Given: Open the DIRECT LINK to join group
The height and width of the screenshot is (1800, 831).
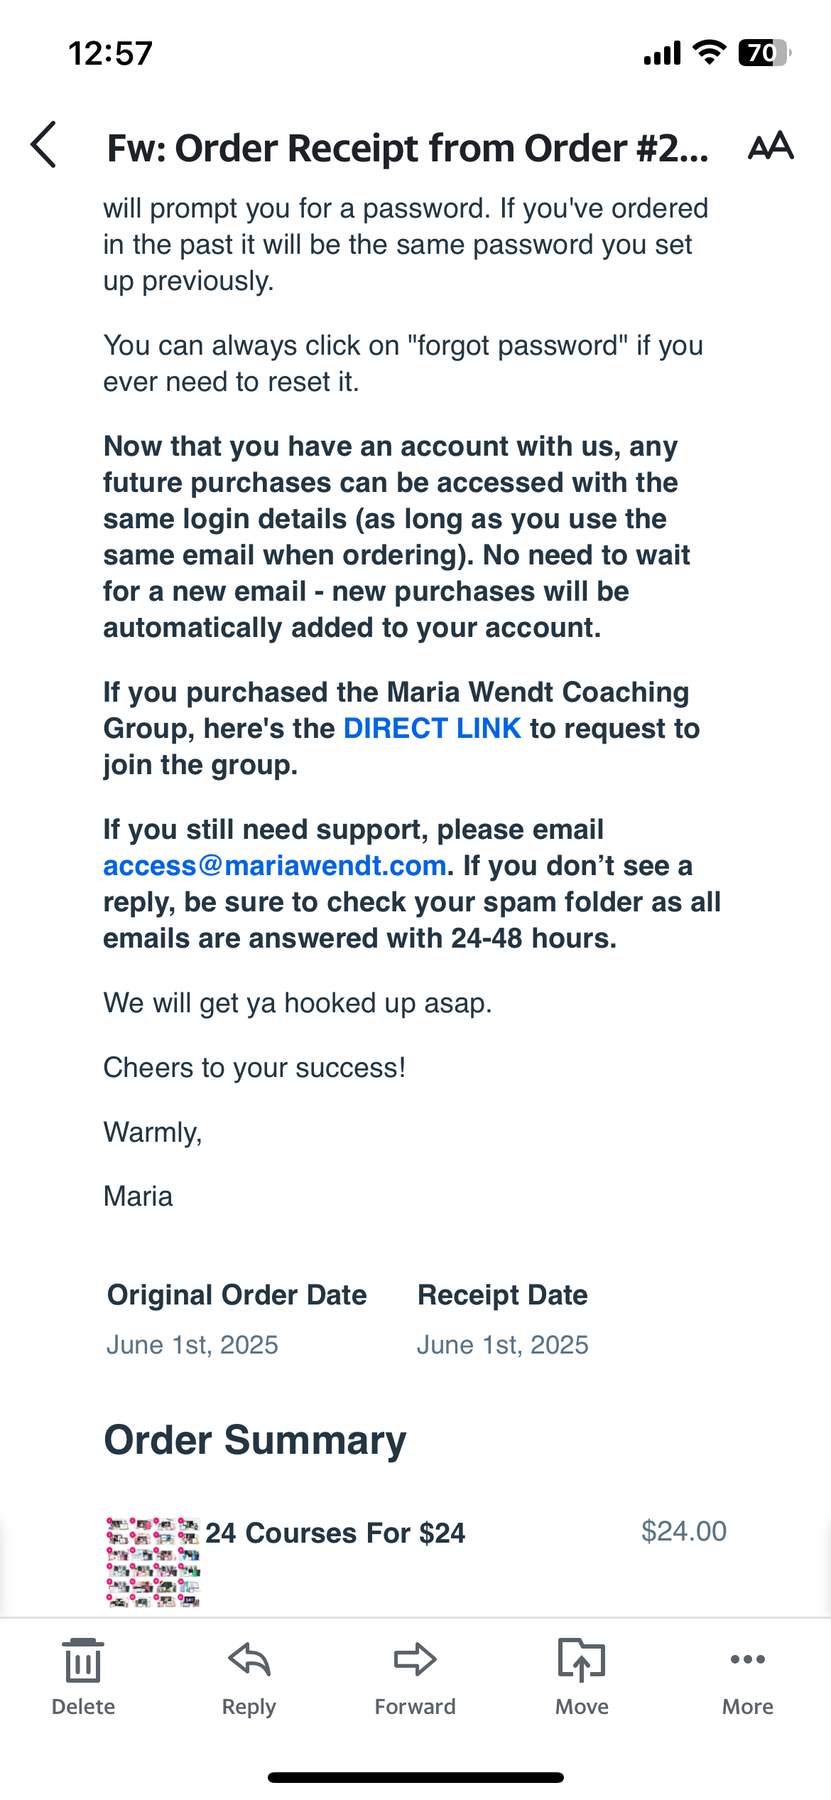Looking at the screenshot, I should (432, 728).
